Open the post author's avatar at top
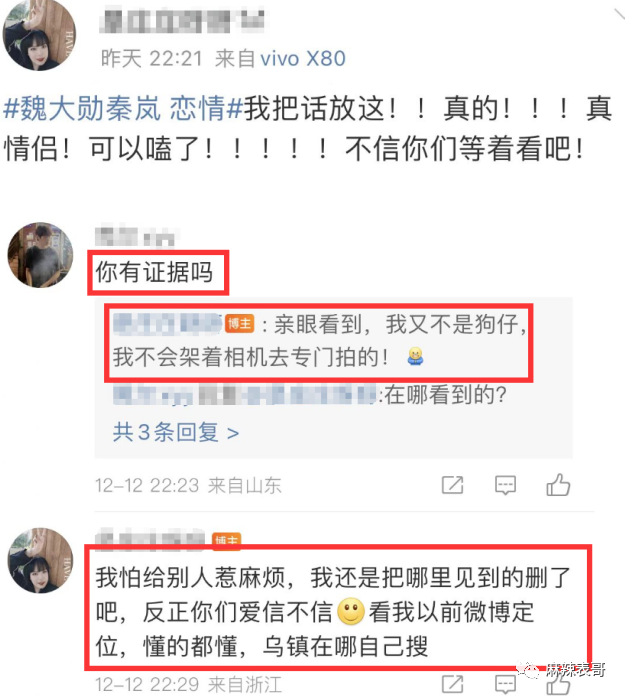Viewport: 625px width, 696px height. pyautogui.click(x=39, y=35)
